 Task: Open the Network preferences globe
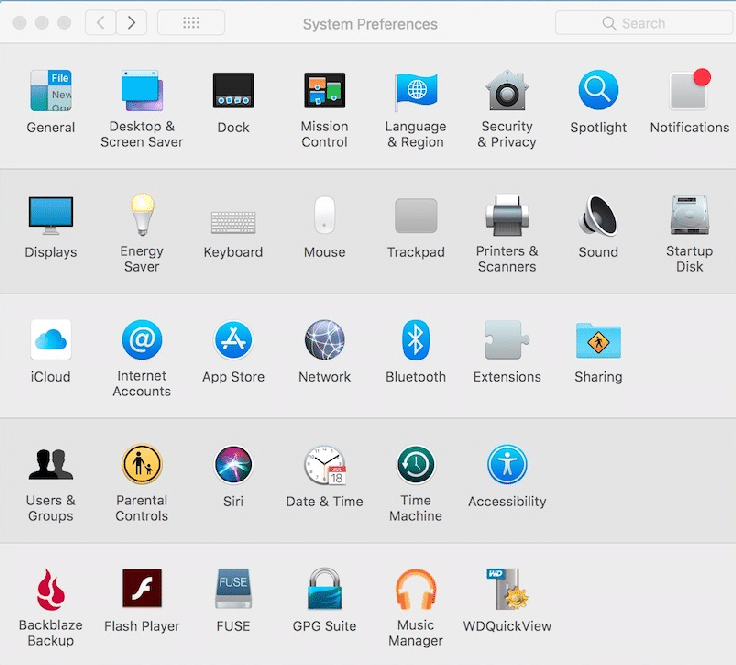324,341
